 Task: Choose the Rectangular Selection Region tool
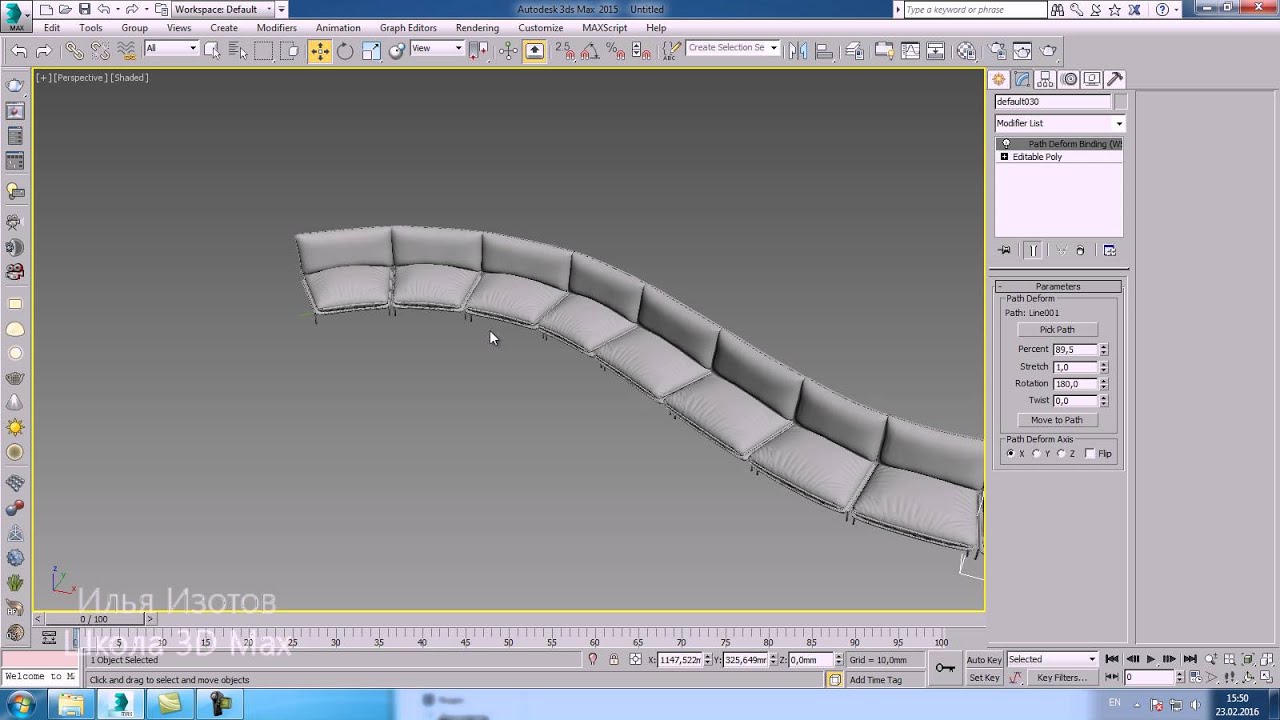[x=264, y=51]
